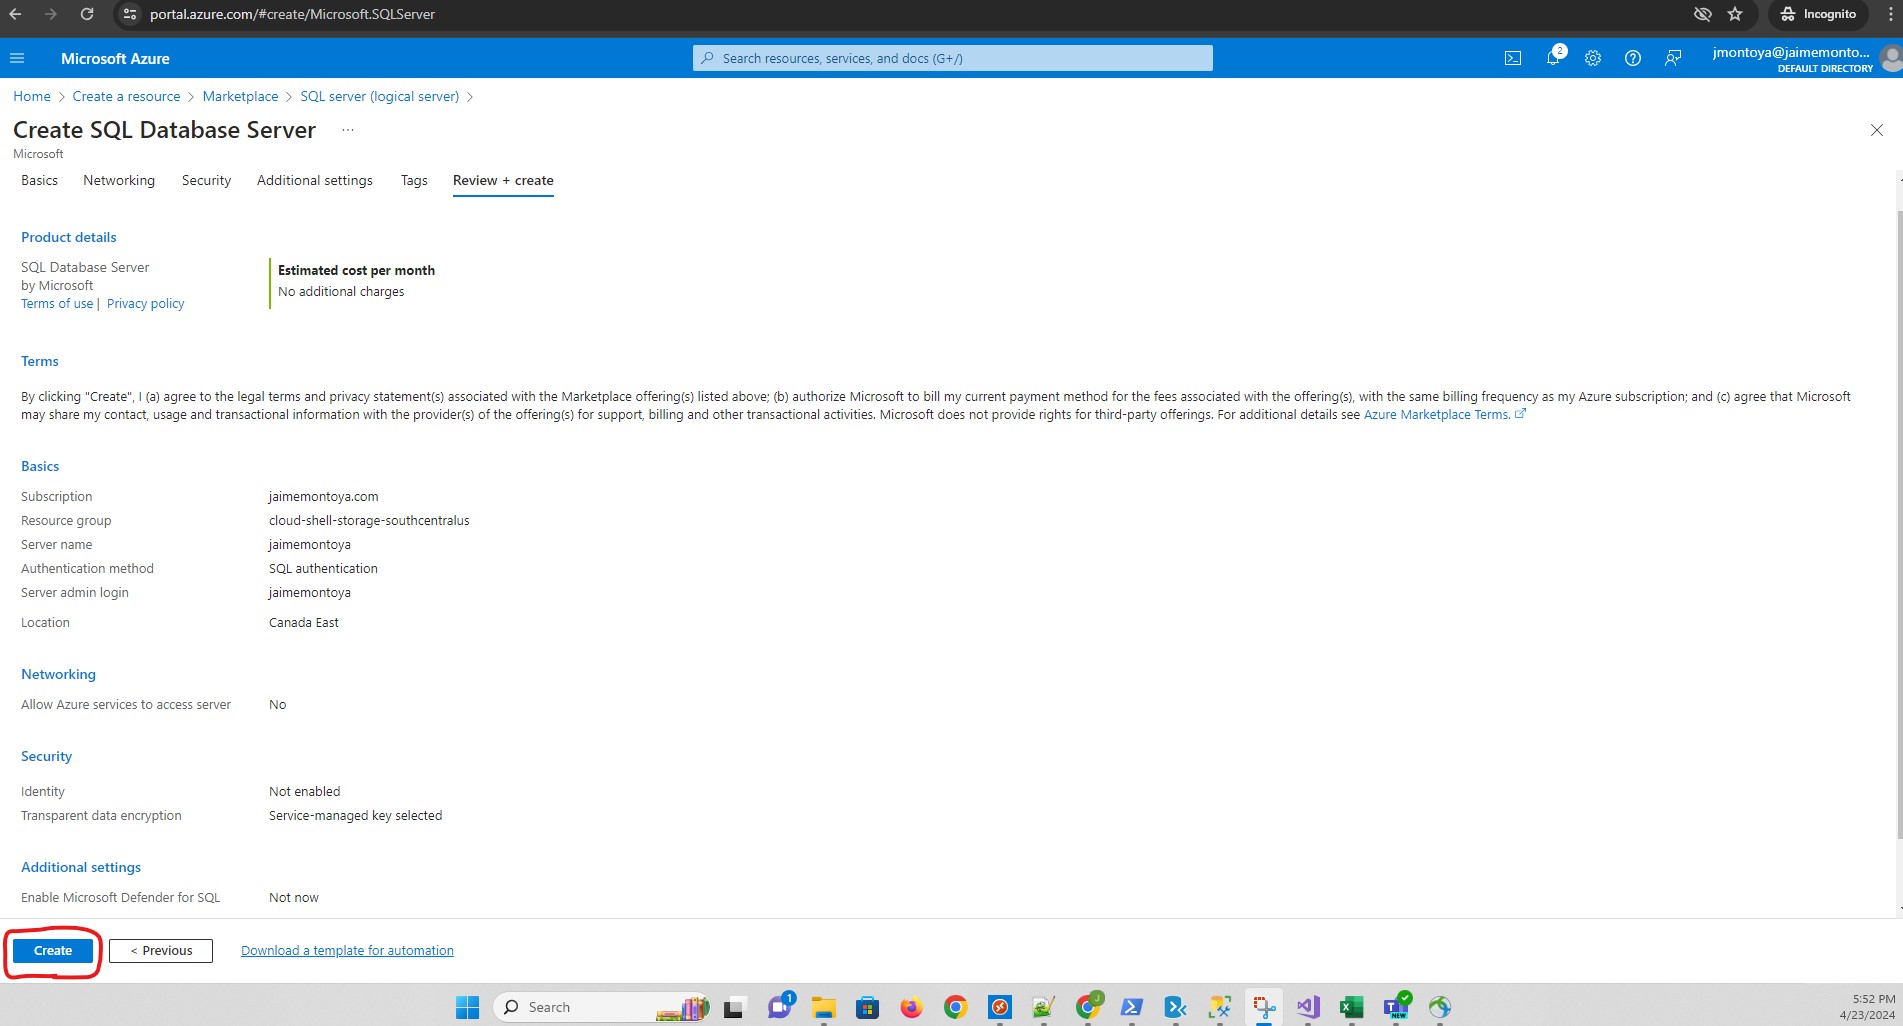Screen dimensions: 1903x1026
Task: Focus the Azure resource search box
Action: [953, 58]
